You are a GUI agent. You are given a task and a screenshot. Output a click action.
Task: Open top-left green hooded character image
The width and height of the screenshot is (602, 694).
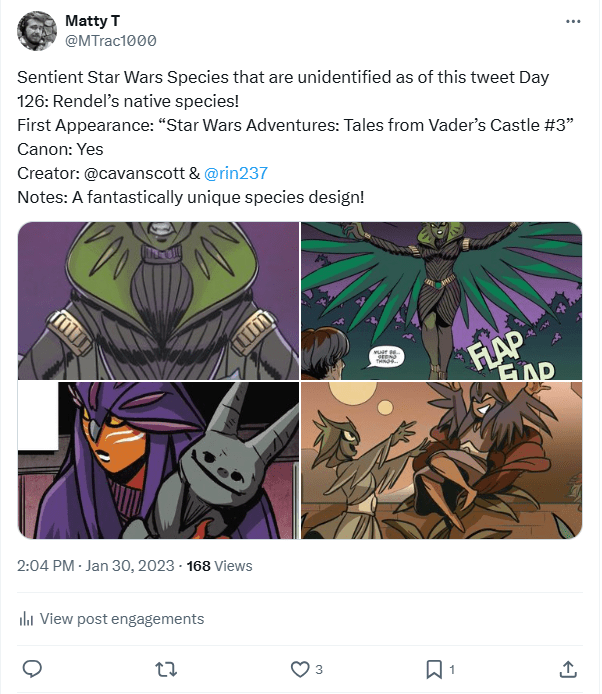tap(158, 300)
